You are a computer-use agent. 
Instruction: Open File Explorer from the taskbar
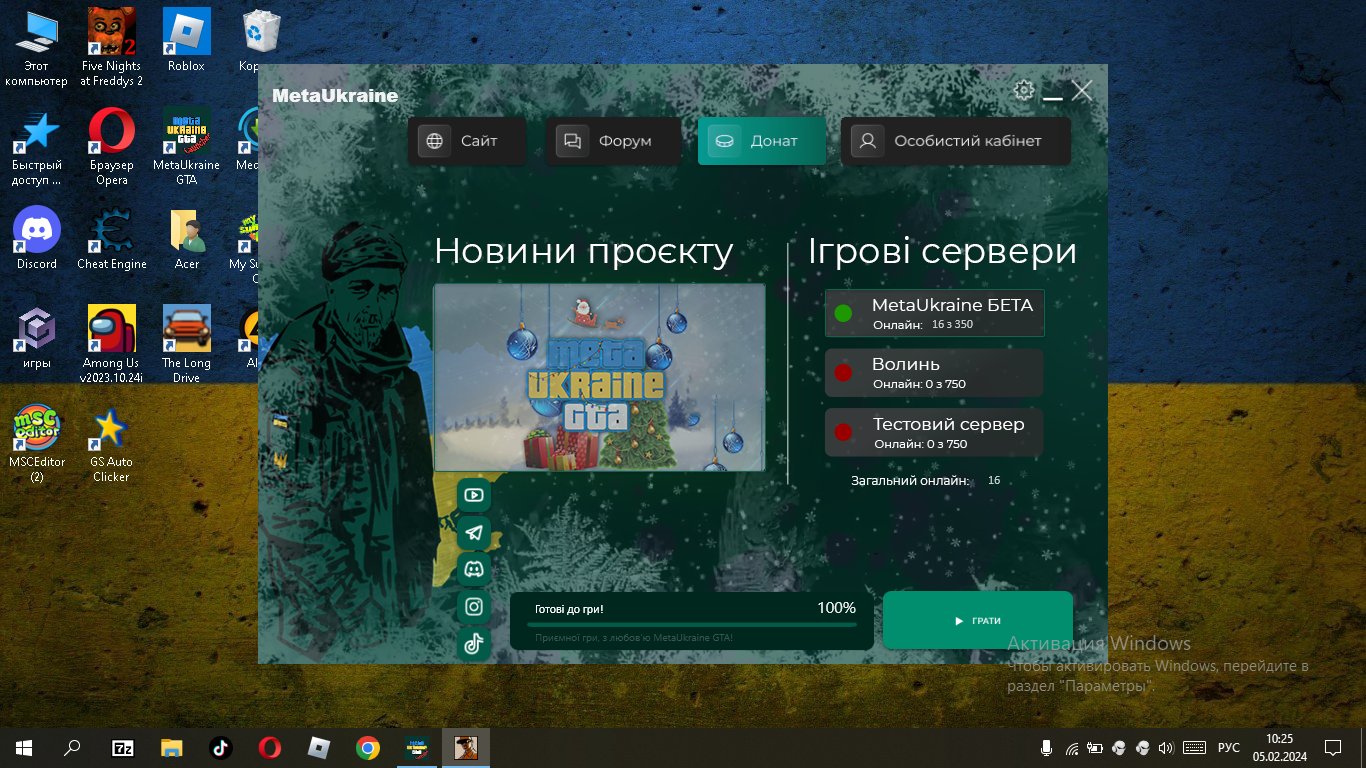(x=172, y=747)
